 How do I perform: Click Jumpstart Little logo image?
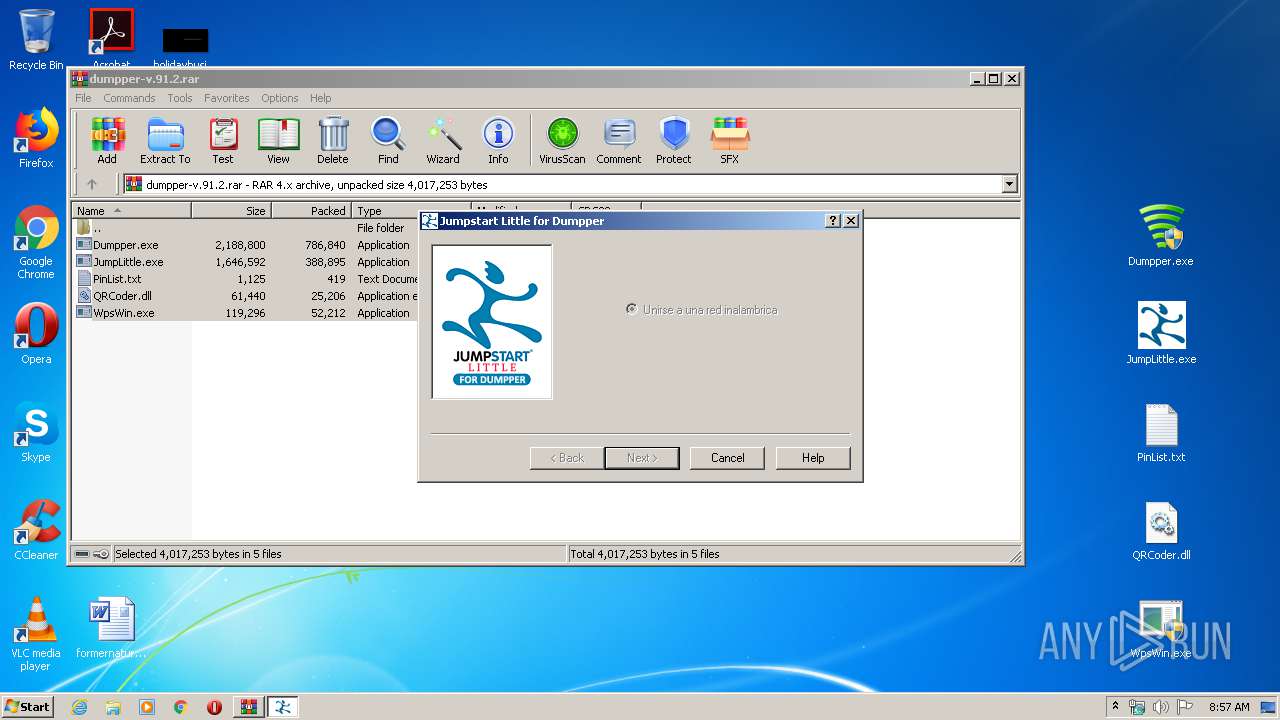coord(492,322)
